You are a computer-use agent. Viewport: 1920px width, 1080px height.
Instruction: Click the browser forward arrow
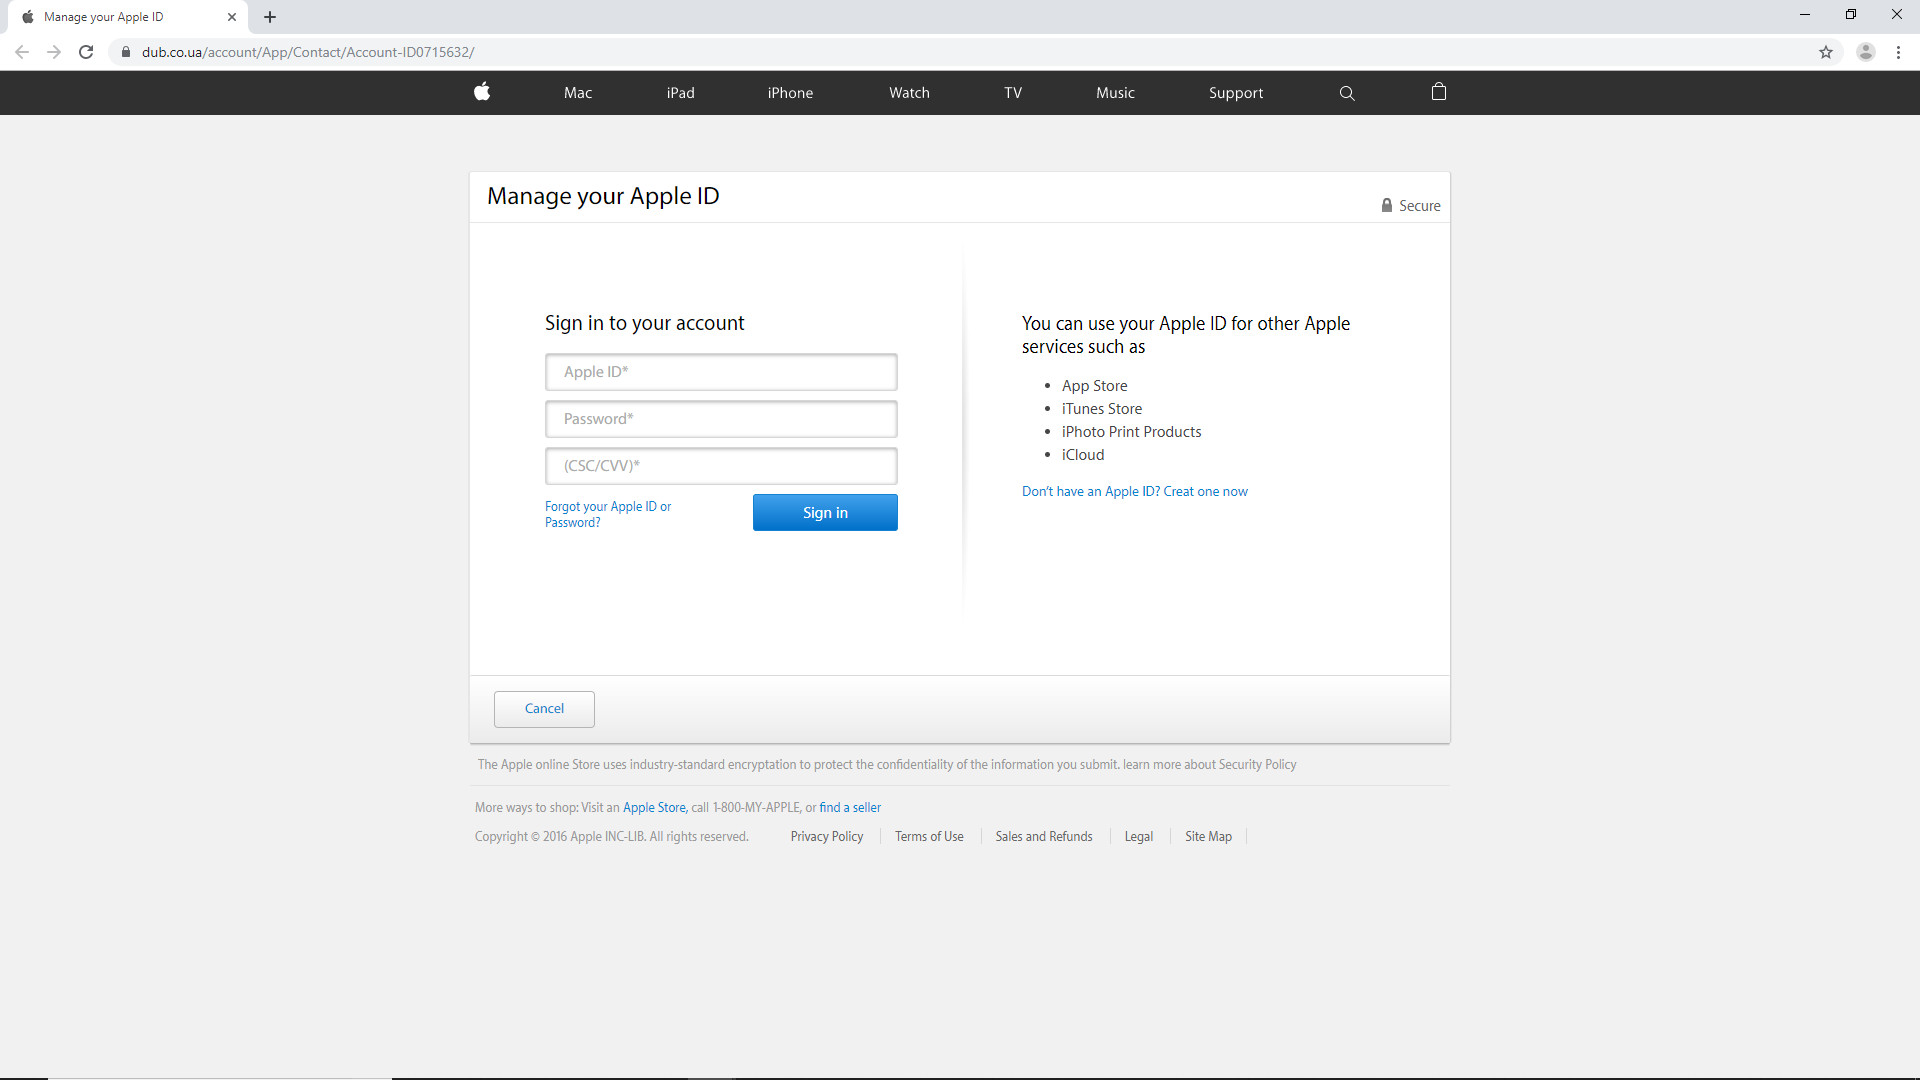(54, 52)
